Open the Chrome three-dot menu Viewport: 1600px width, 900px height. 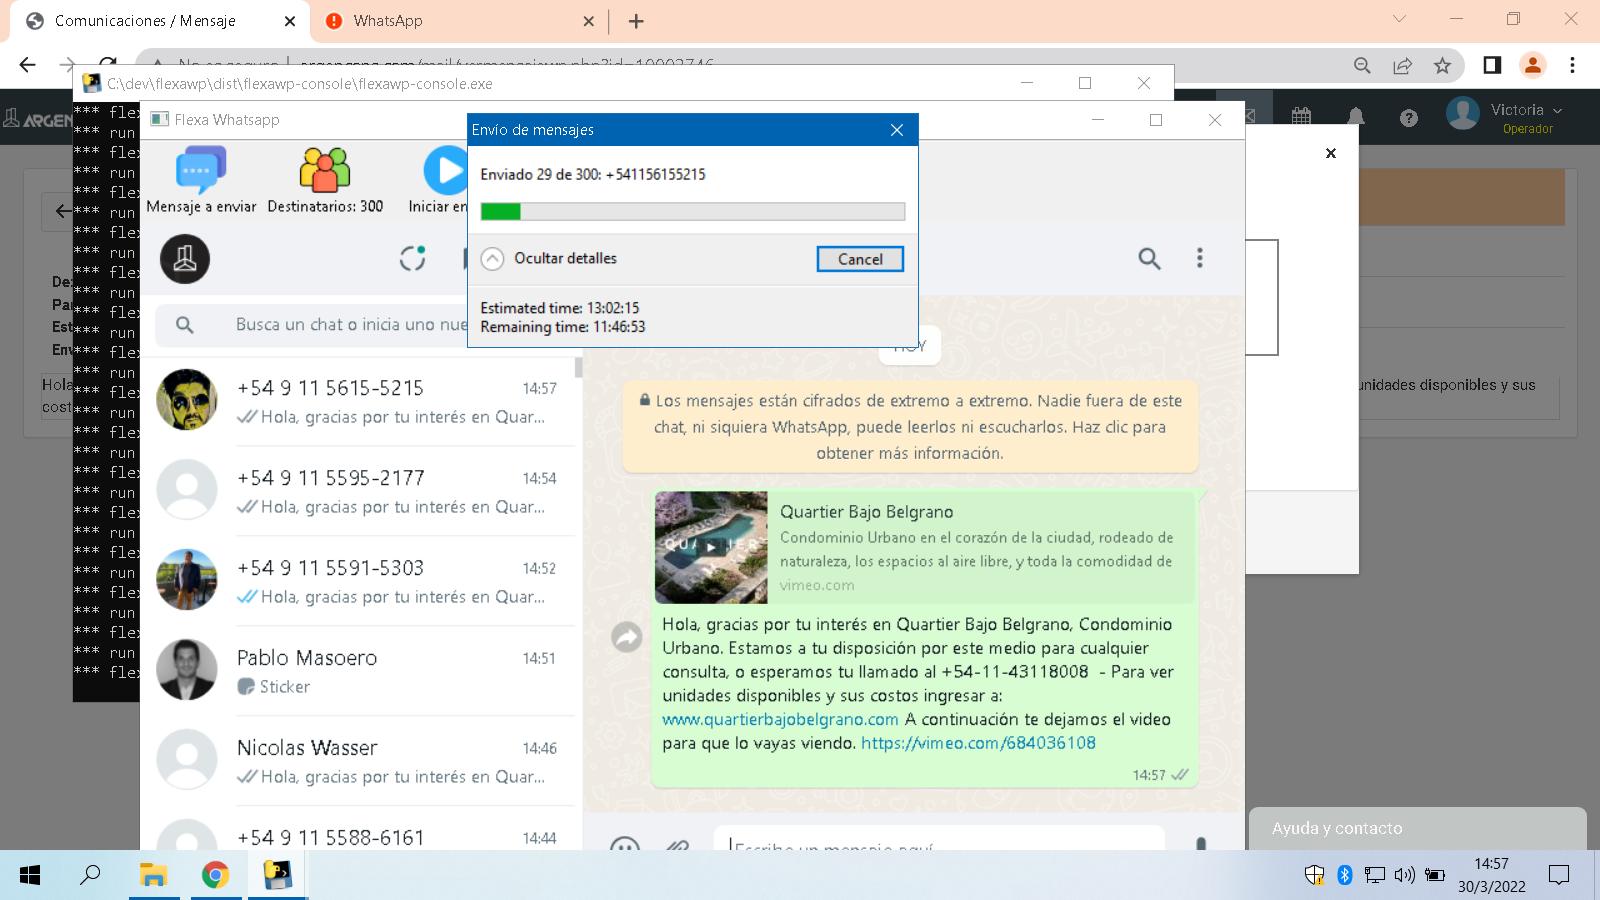1572,65
